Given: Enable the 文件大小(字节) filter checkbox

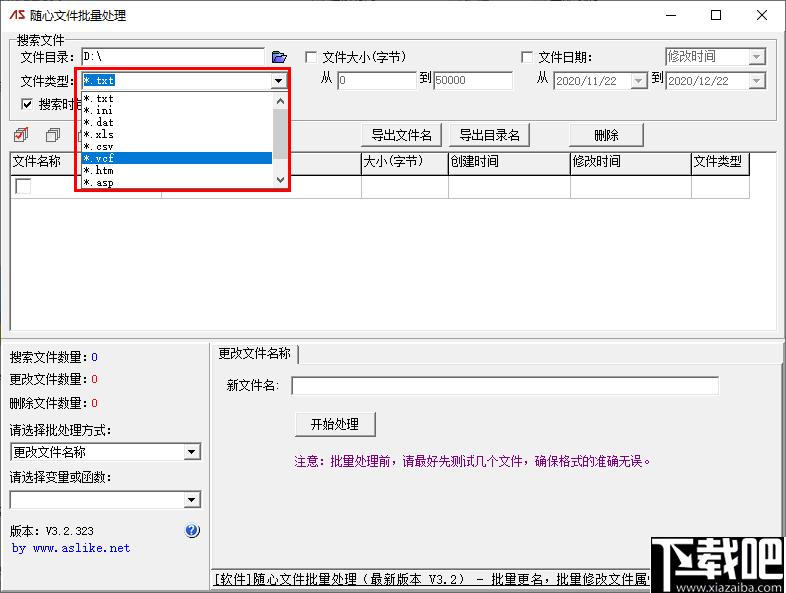Looking at the screenshot, I should [311, 57].
